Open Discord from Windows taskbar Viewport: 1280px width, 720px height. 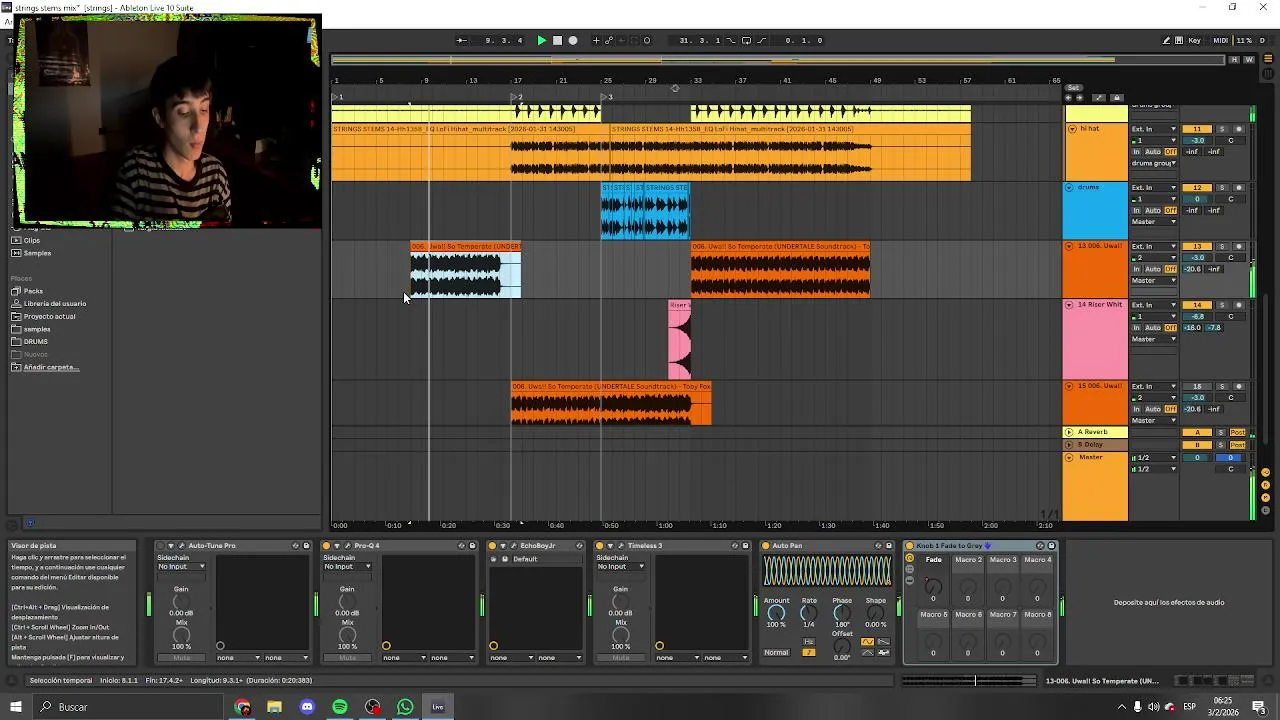coord(307,707)
